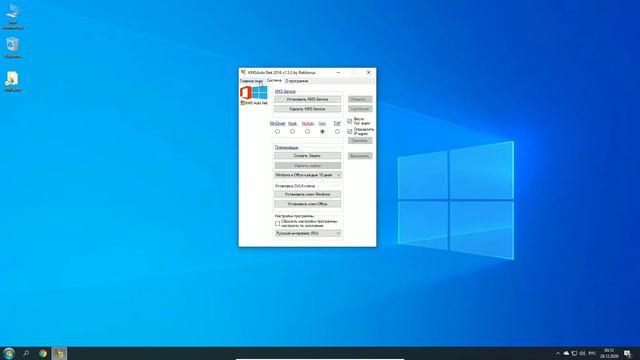640x360 pixels.
Task: Click the delete scheduler task button
Action: tap(307, 165)
